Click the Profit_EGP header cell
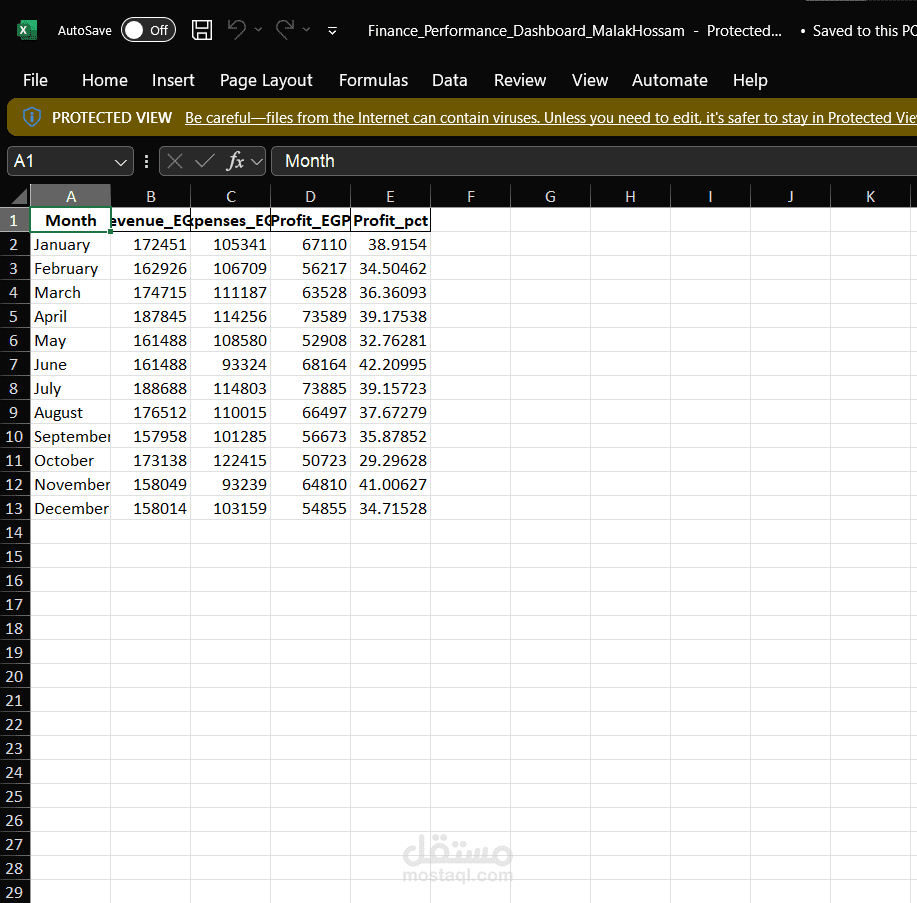 pyautogui.click(x=311, y=220)
